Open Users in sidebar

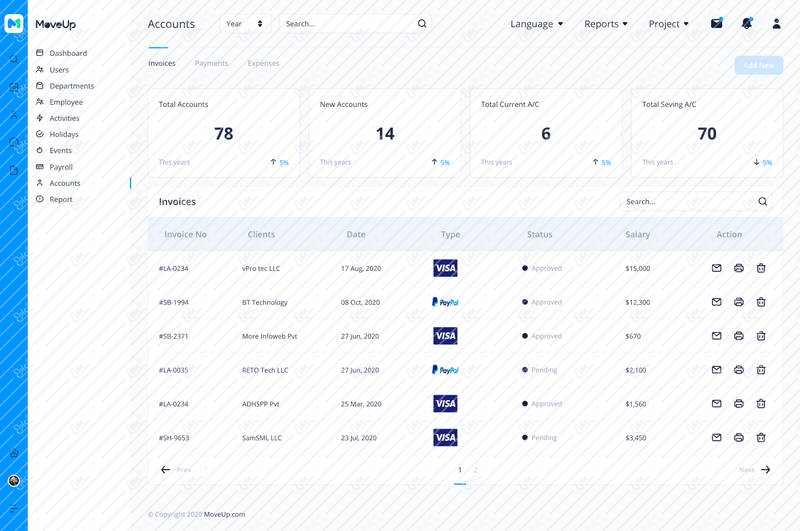53,70
